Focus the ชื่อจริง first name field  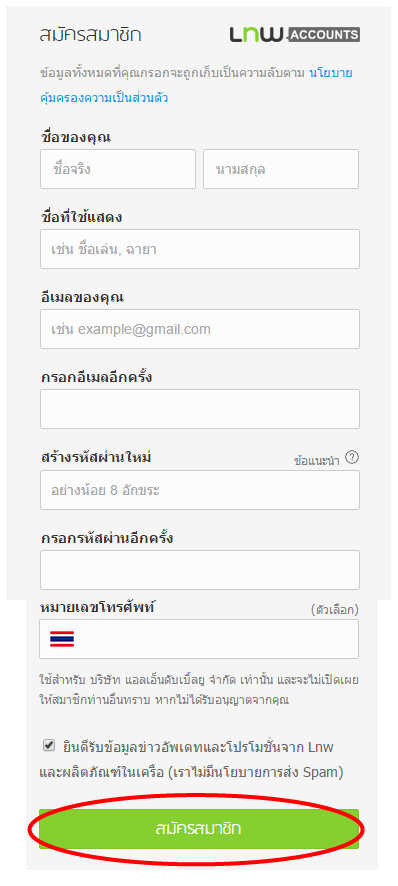[x=118, y=169]
